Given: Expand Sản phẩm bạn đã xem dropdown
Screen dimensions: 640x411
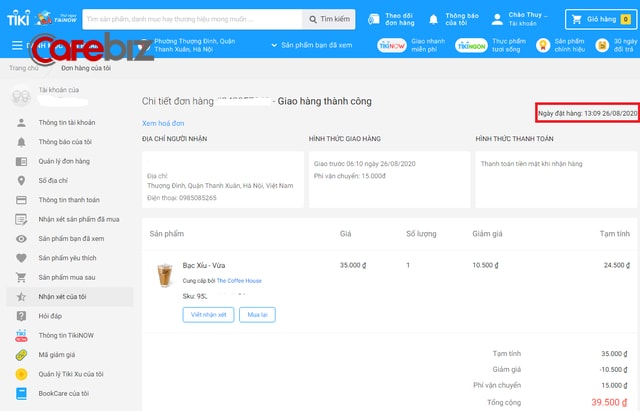Looking at the screenshot, I should [311, 45].
